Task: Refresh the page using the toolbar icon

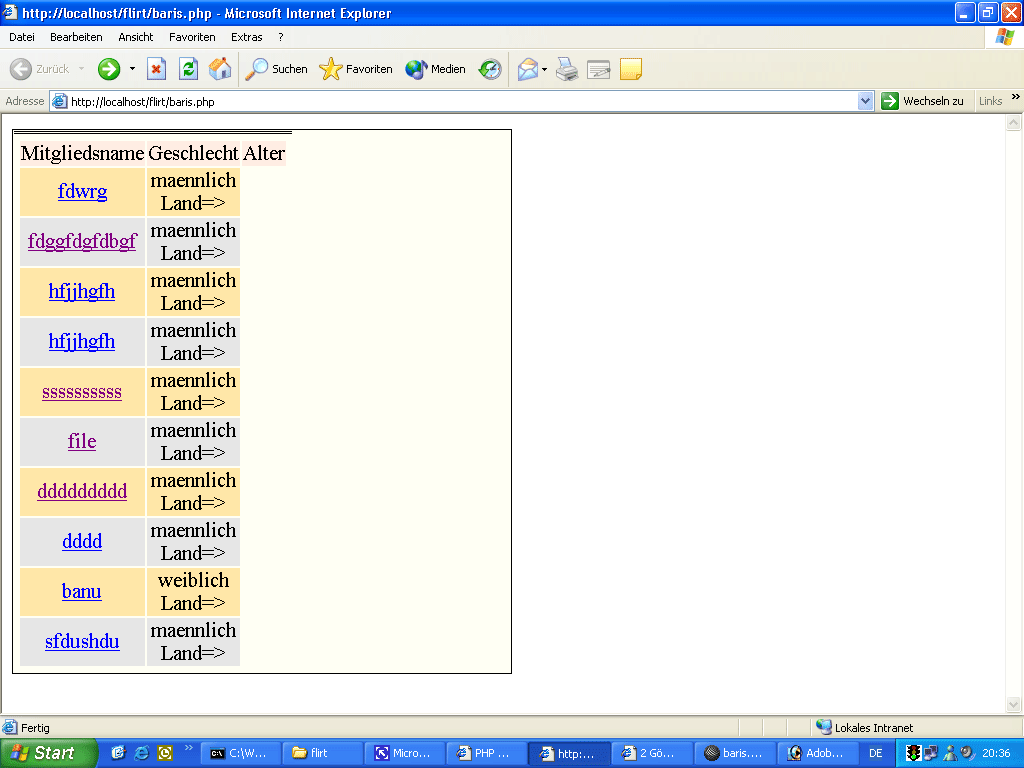Action: tap(188, 69)
